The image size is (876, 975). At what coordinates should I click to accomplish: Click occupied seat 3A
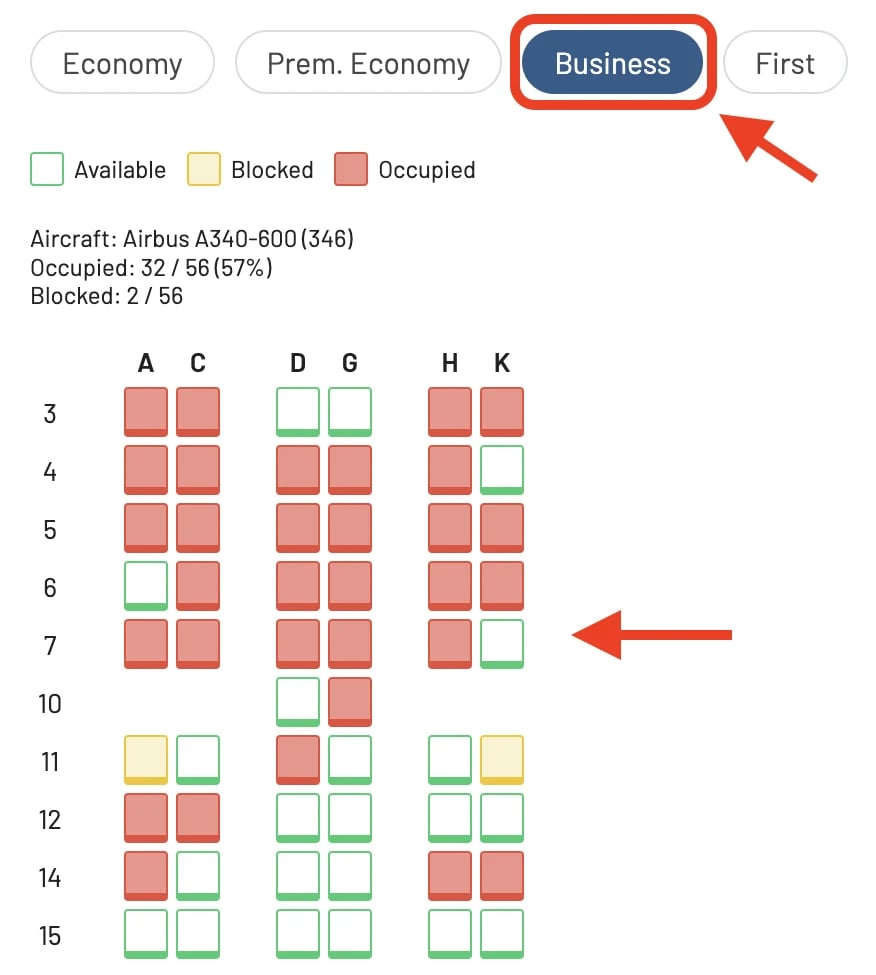(x=146, y=412)
